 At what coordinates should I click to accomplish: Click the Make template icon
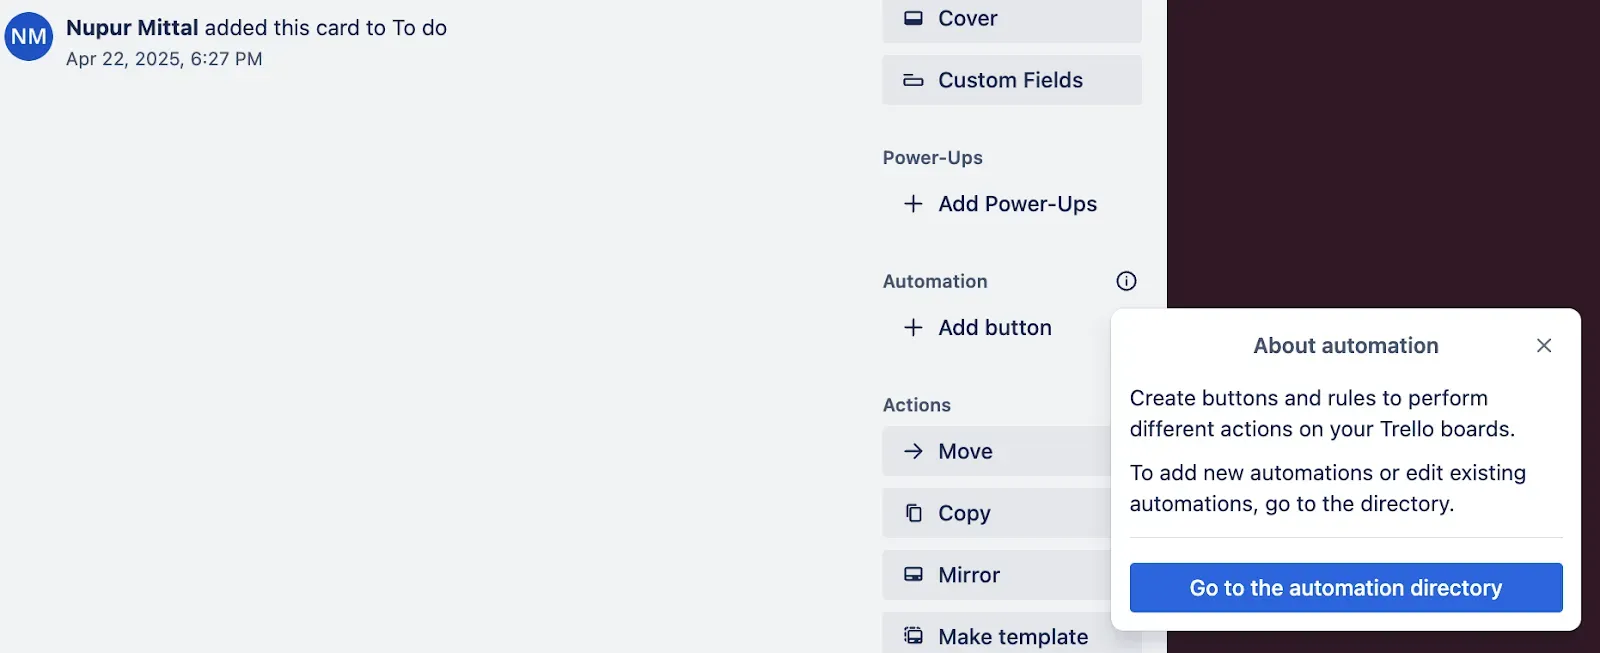913,636
